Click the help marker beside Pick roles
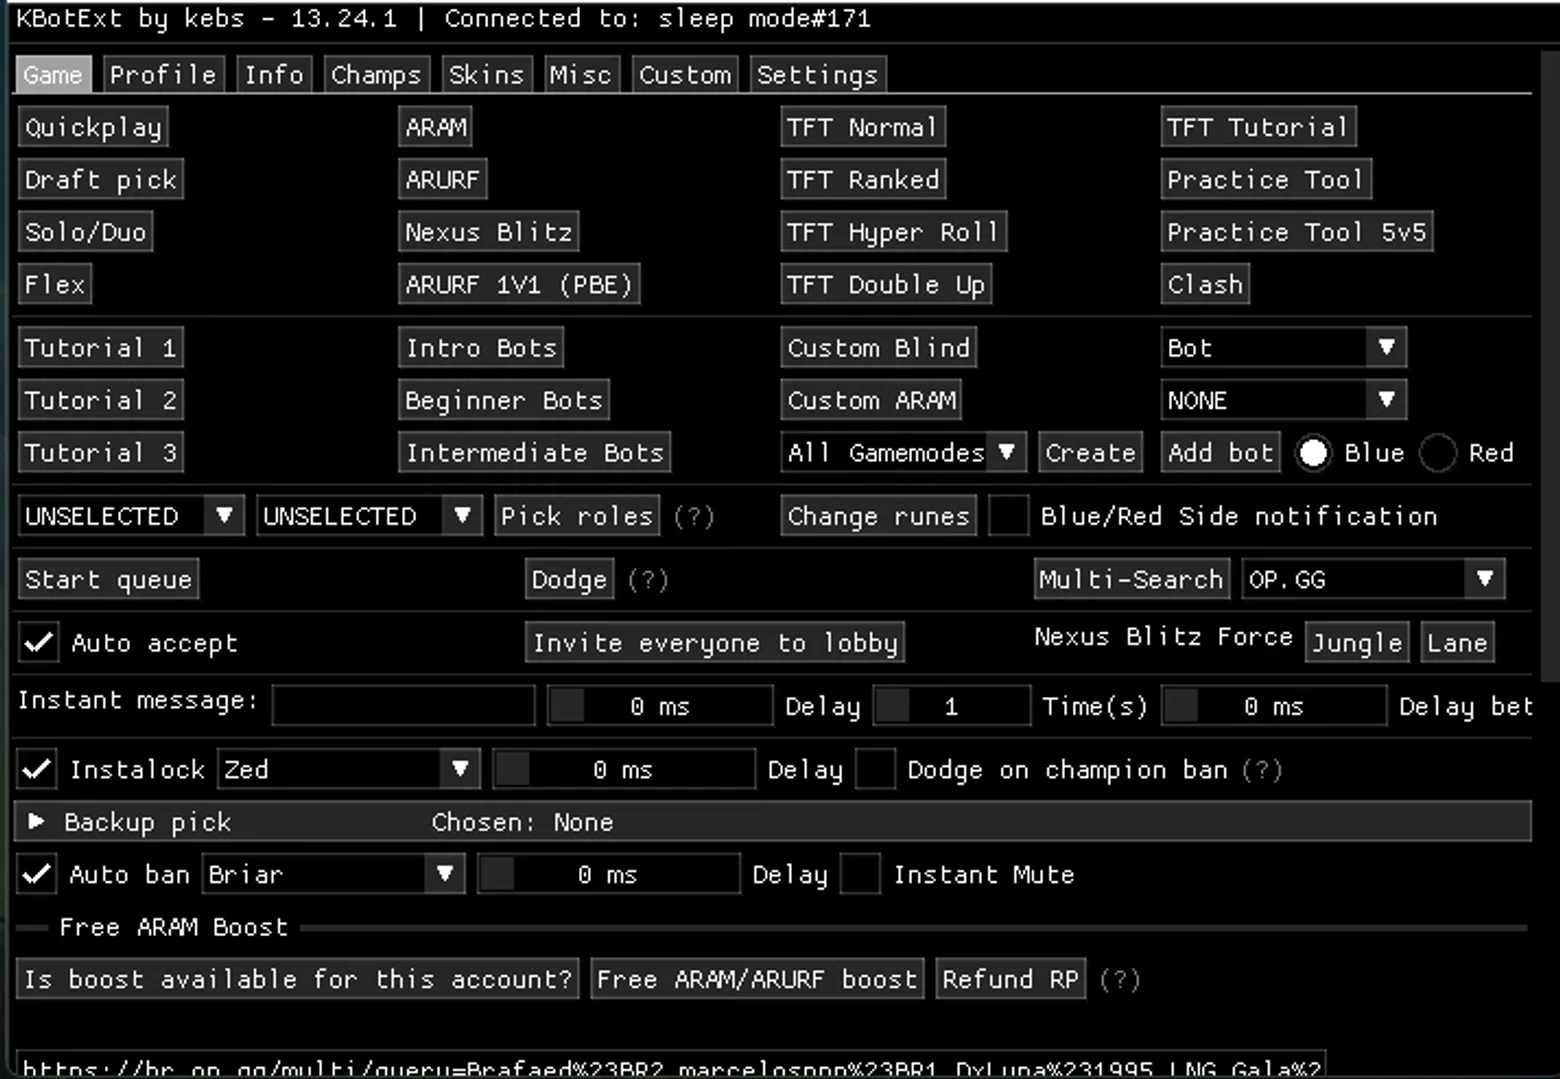This screenshot has height=1079, width=1560. (x=693, y=516)
